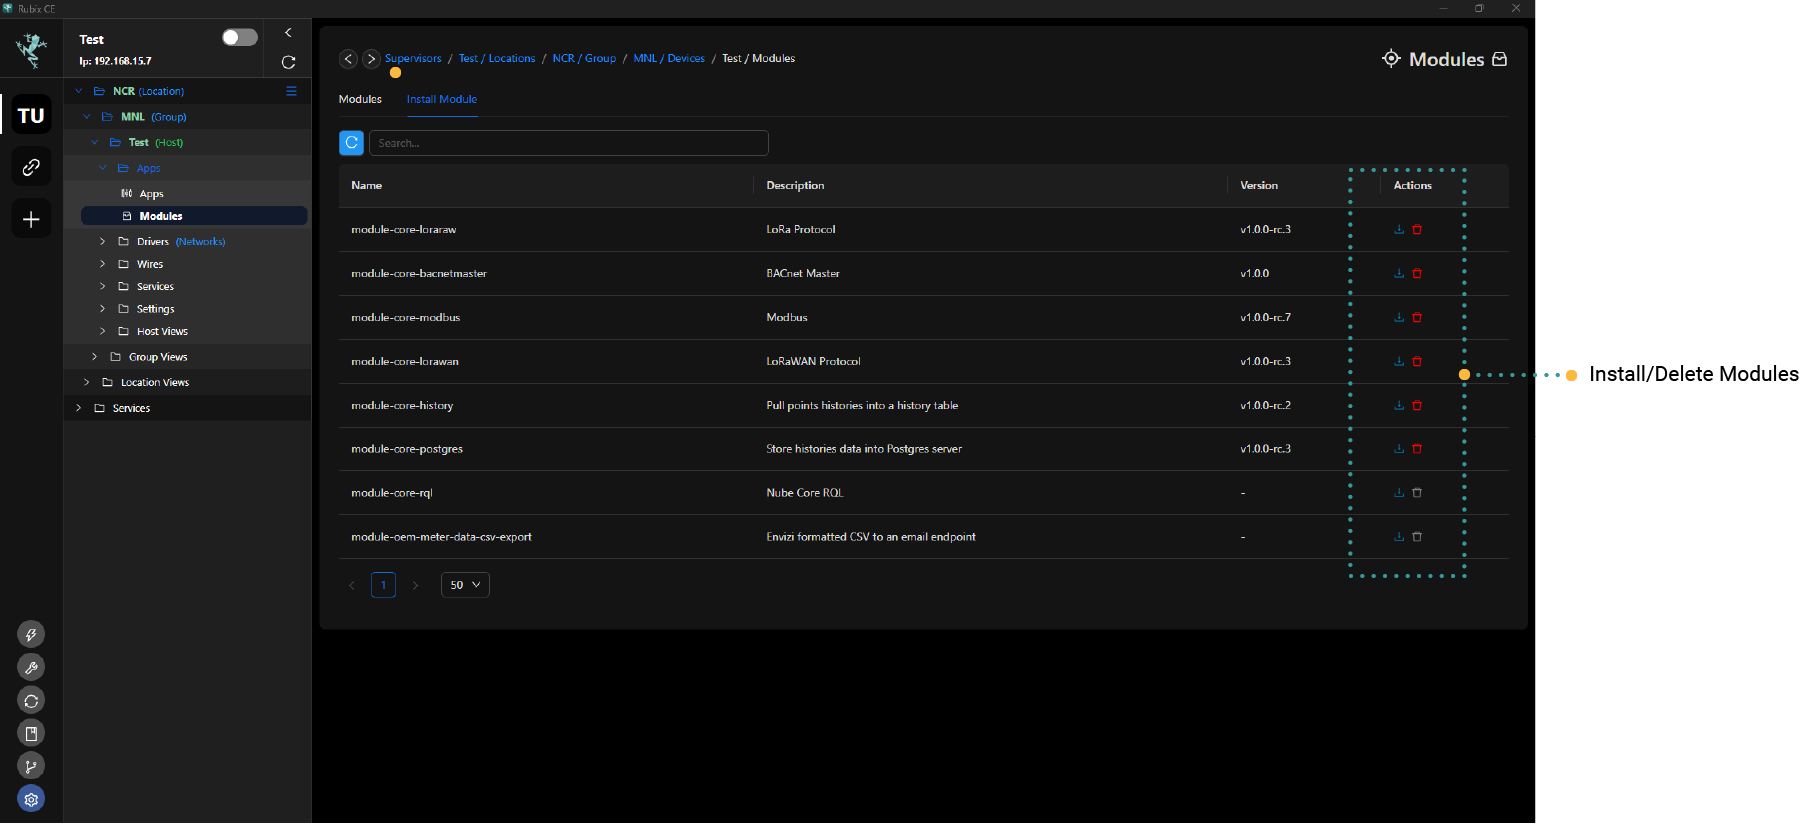Click the NCR / Group breadcrumb link
Viewport: 1800px width, 824px height.
click(x=584, y=58)
